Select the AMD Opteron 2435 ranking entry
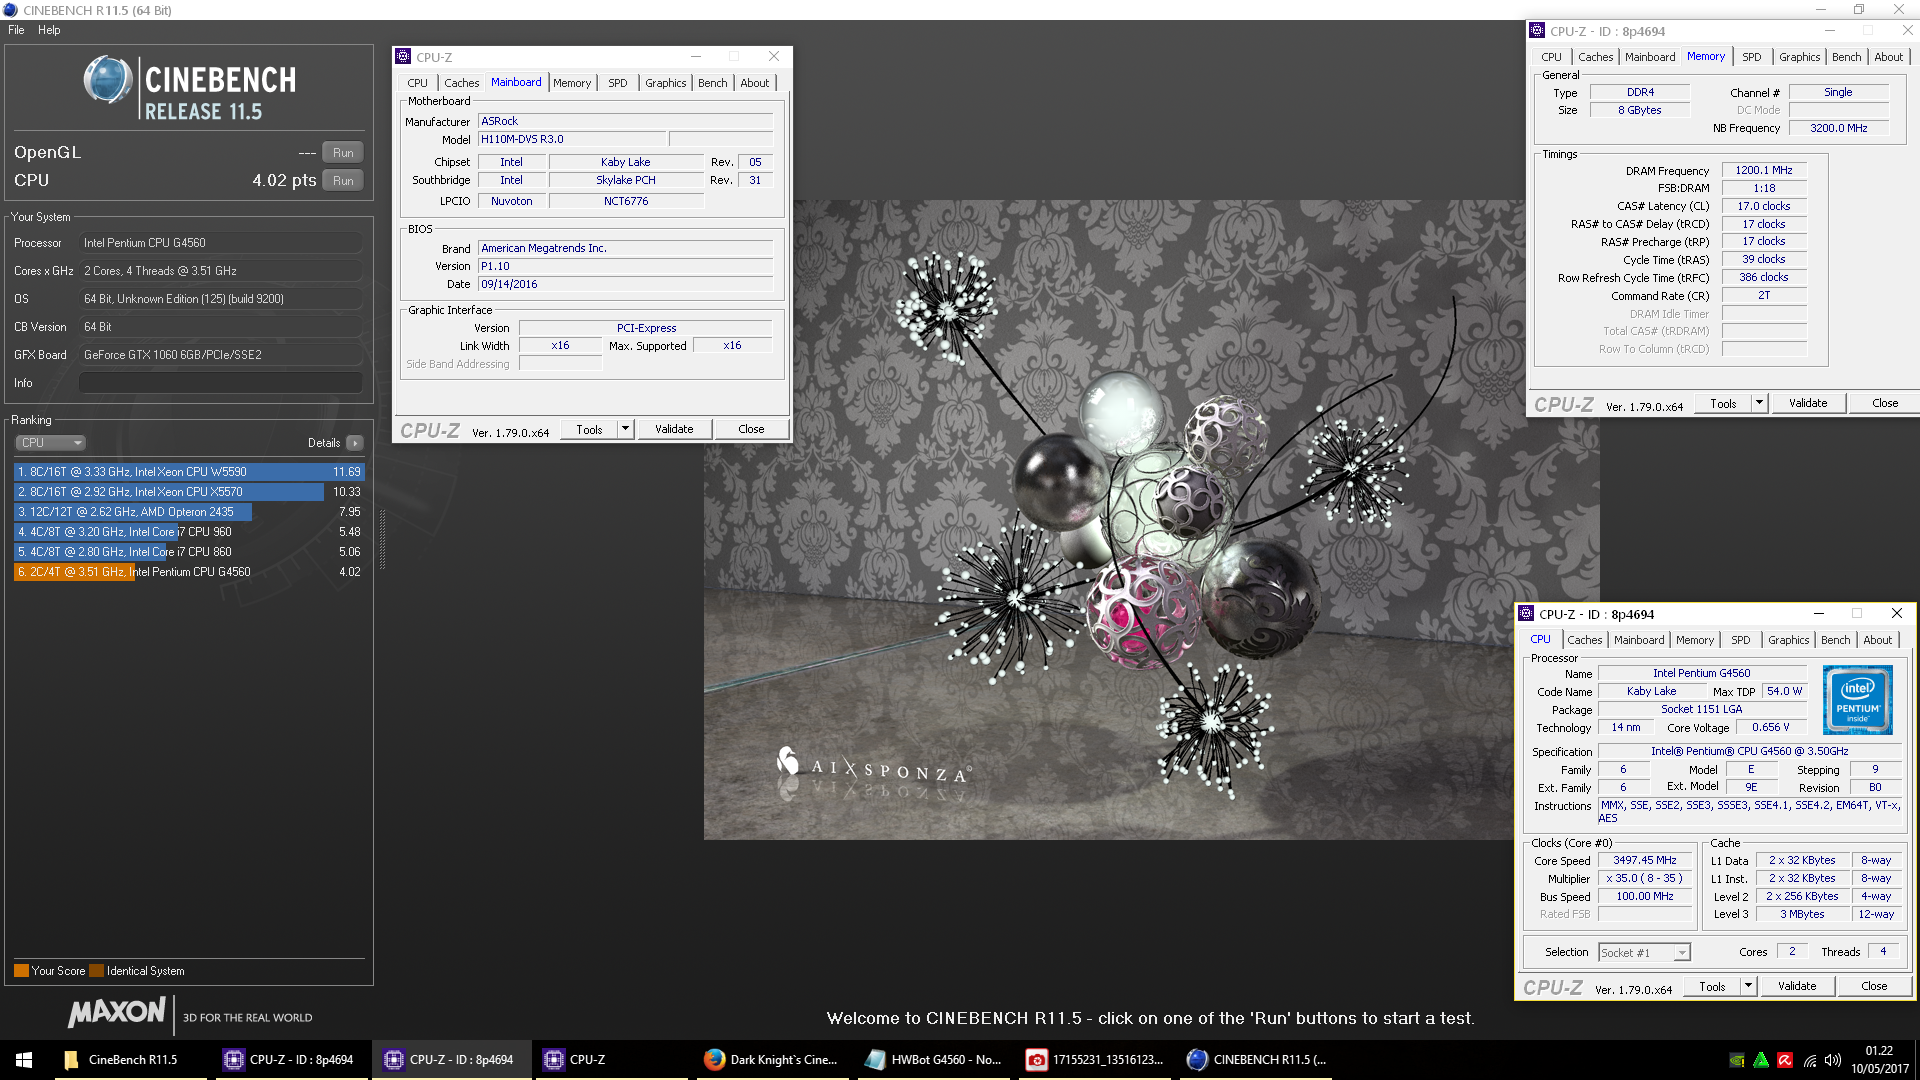The height and width of the screenshot is (1080, 1920). (x=189, y=512)
